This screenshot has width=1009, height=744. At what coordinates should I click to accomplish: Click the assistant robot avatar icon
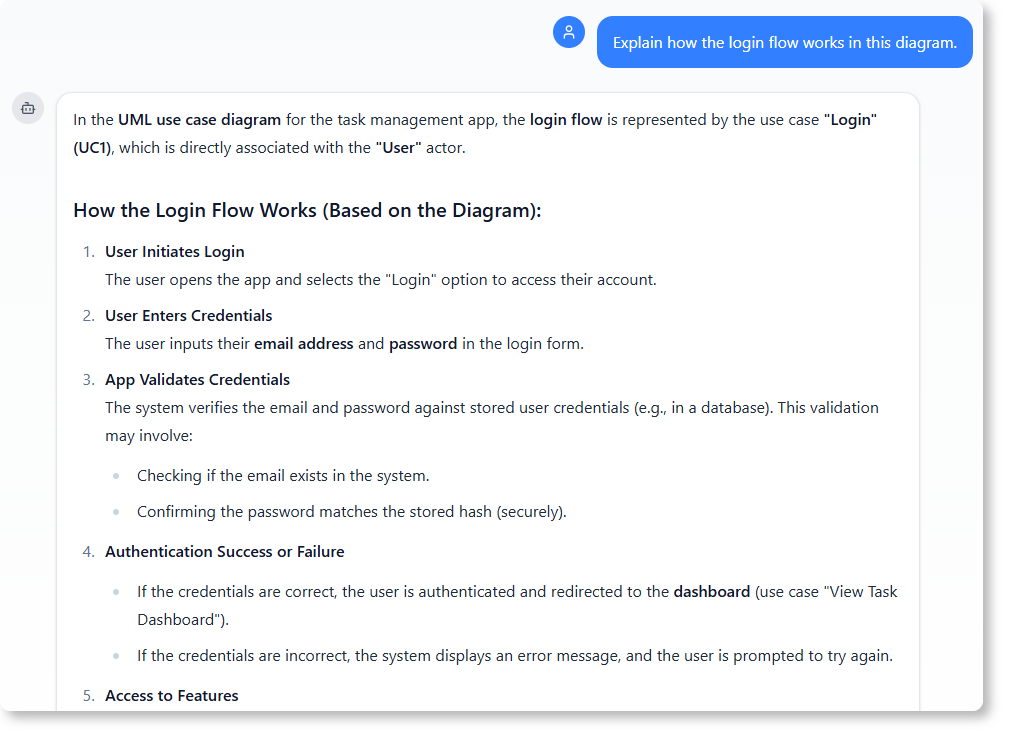[28, 108]
